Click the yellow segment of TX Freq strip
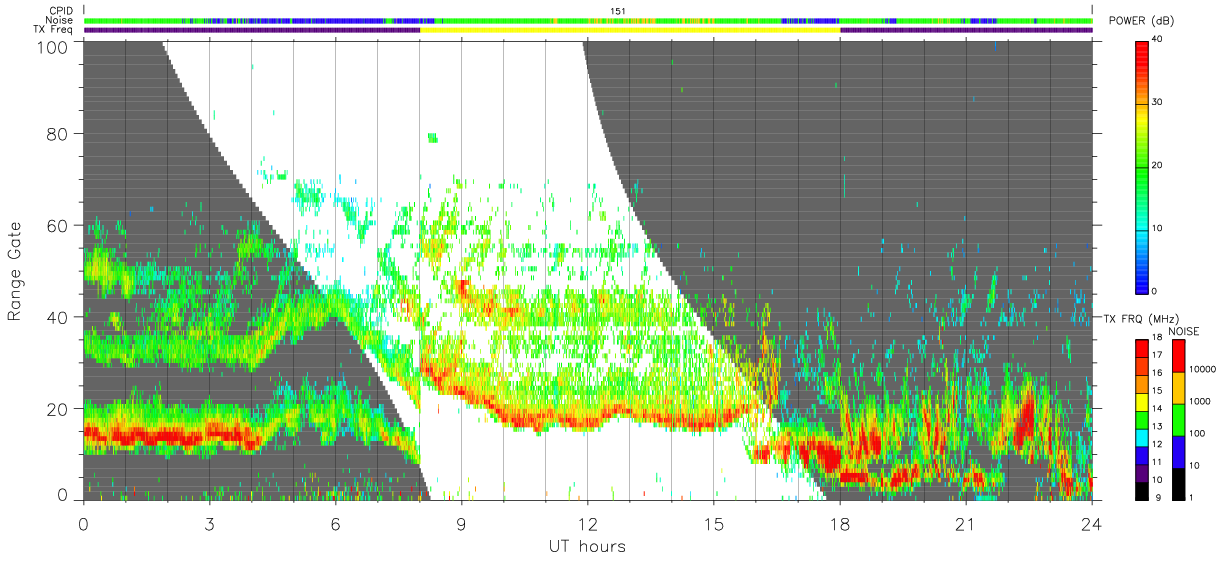 point(630,30)
